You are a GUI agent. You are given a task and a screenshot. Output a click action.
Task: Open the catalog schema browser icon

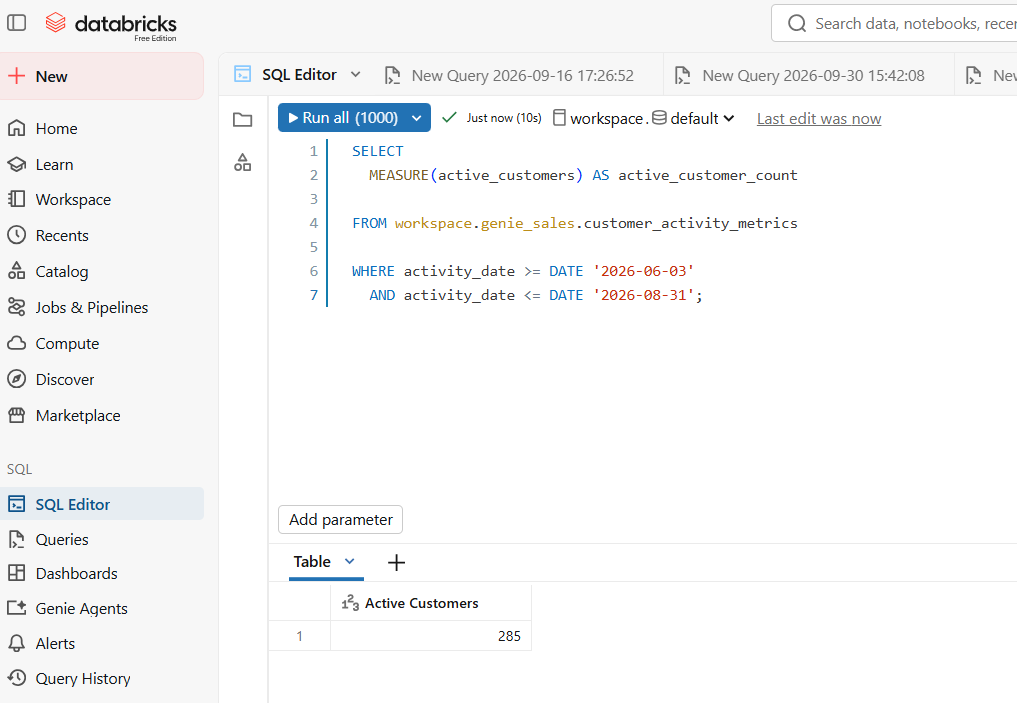coord(243,162)
